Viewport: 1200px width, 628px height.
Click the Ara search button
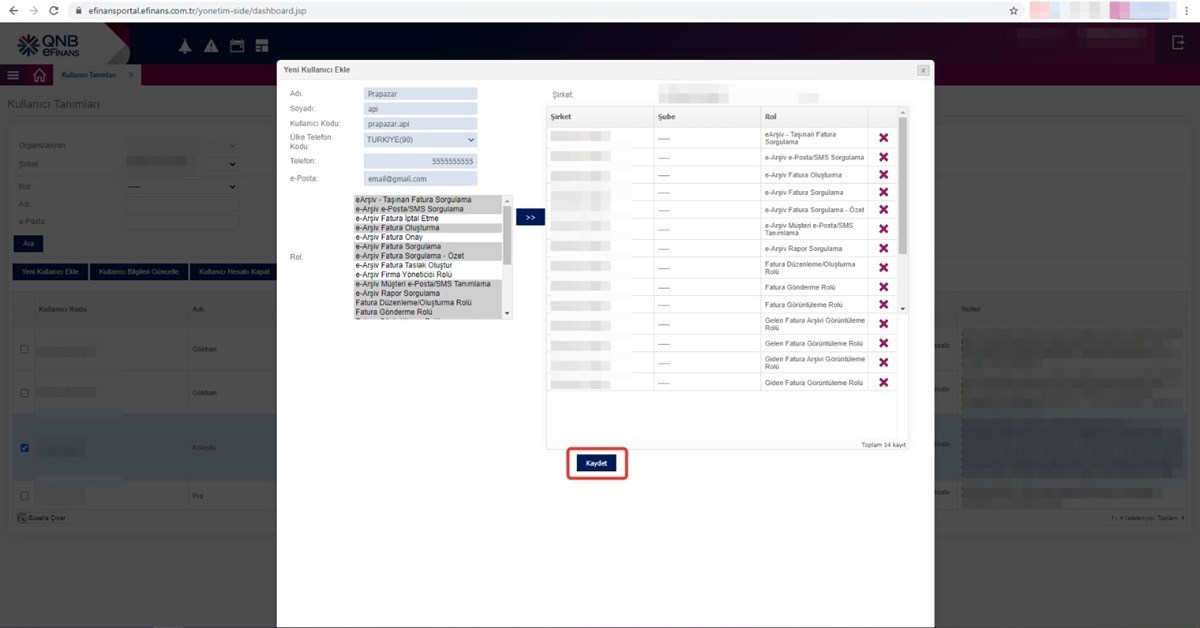28,244
